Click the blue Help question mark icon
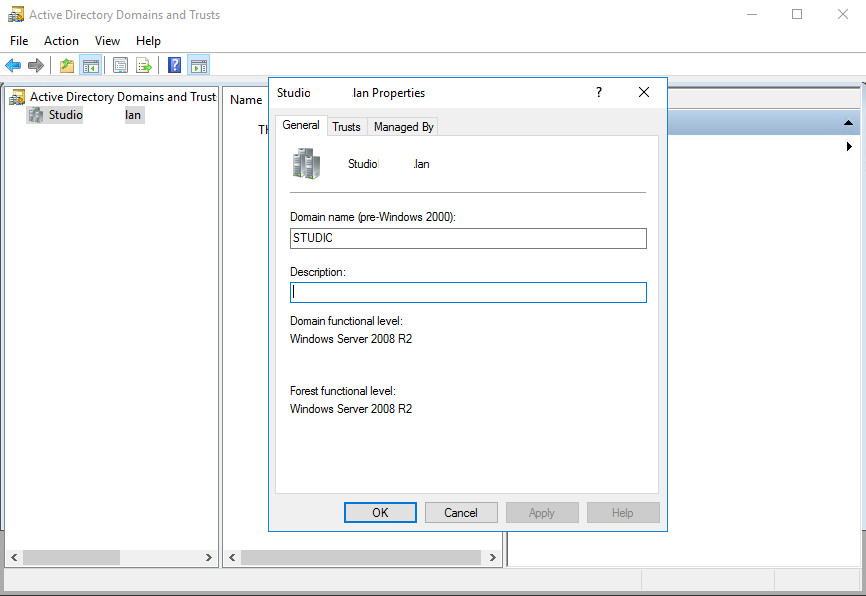 click(175, 66)
